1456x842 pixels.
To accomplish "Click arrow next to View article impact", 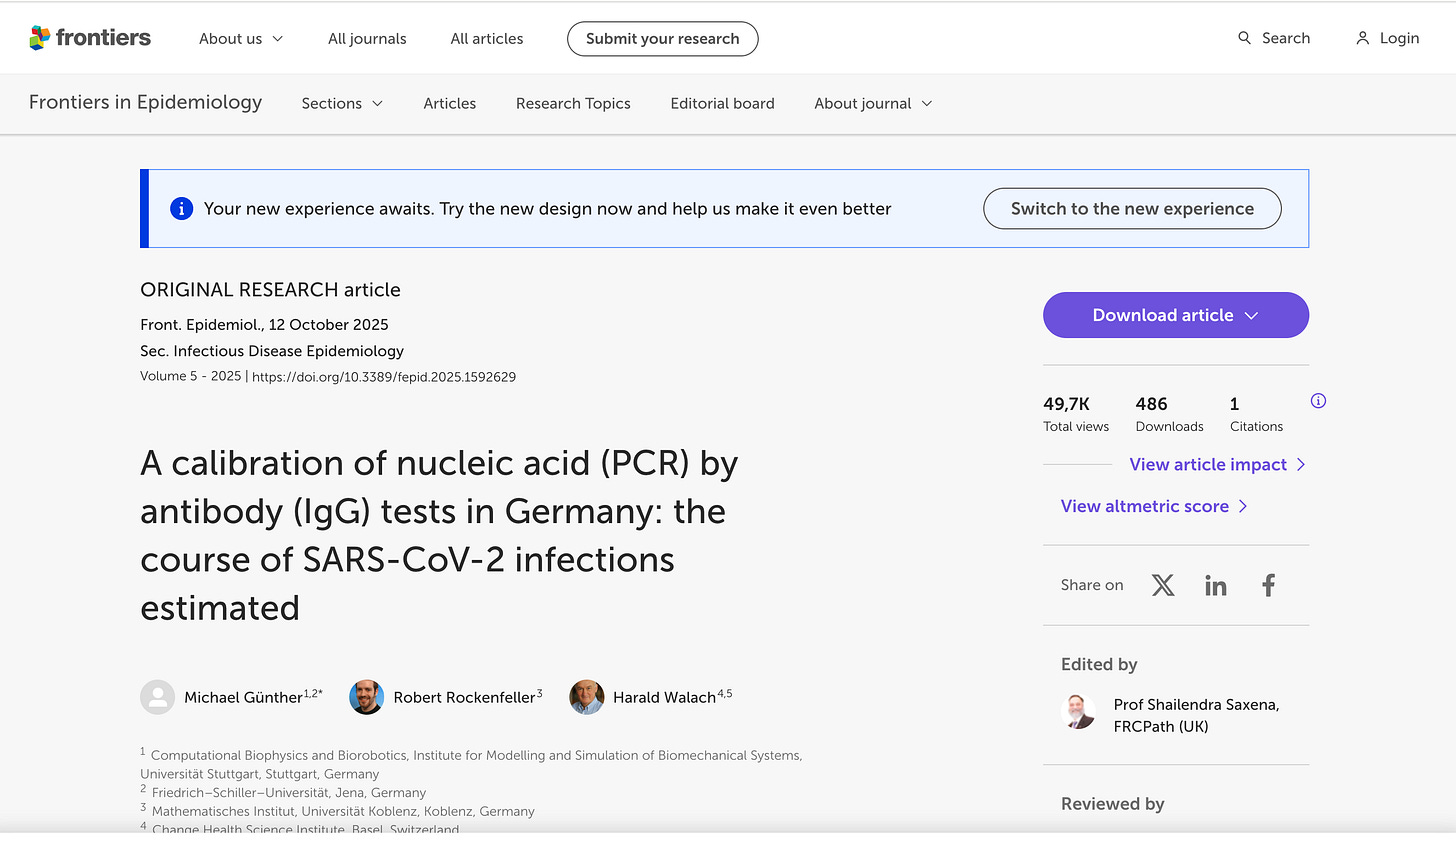I will coord(1300,464).
